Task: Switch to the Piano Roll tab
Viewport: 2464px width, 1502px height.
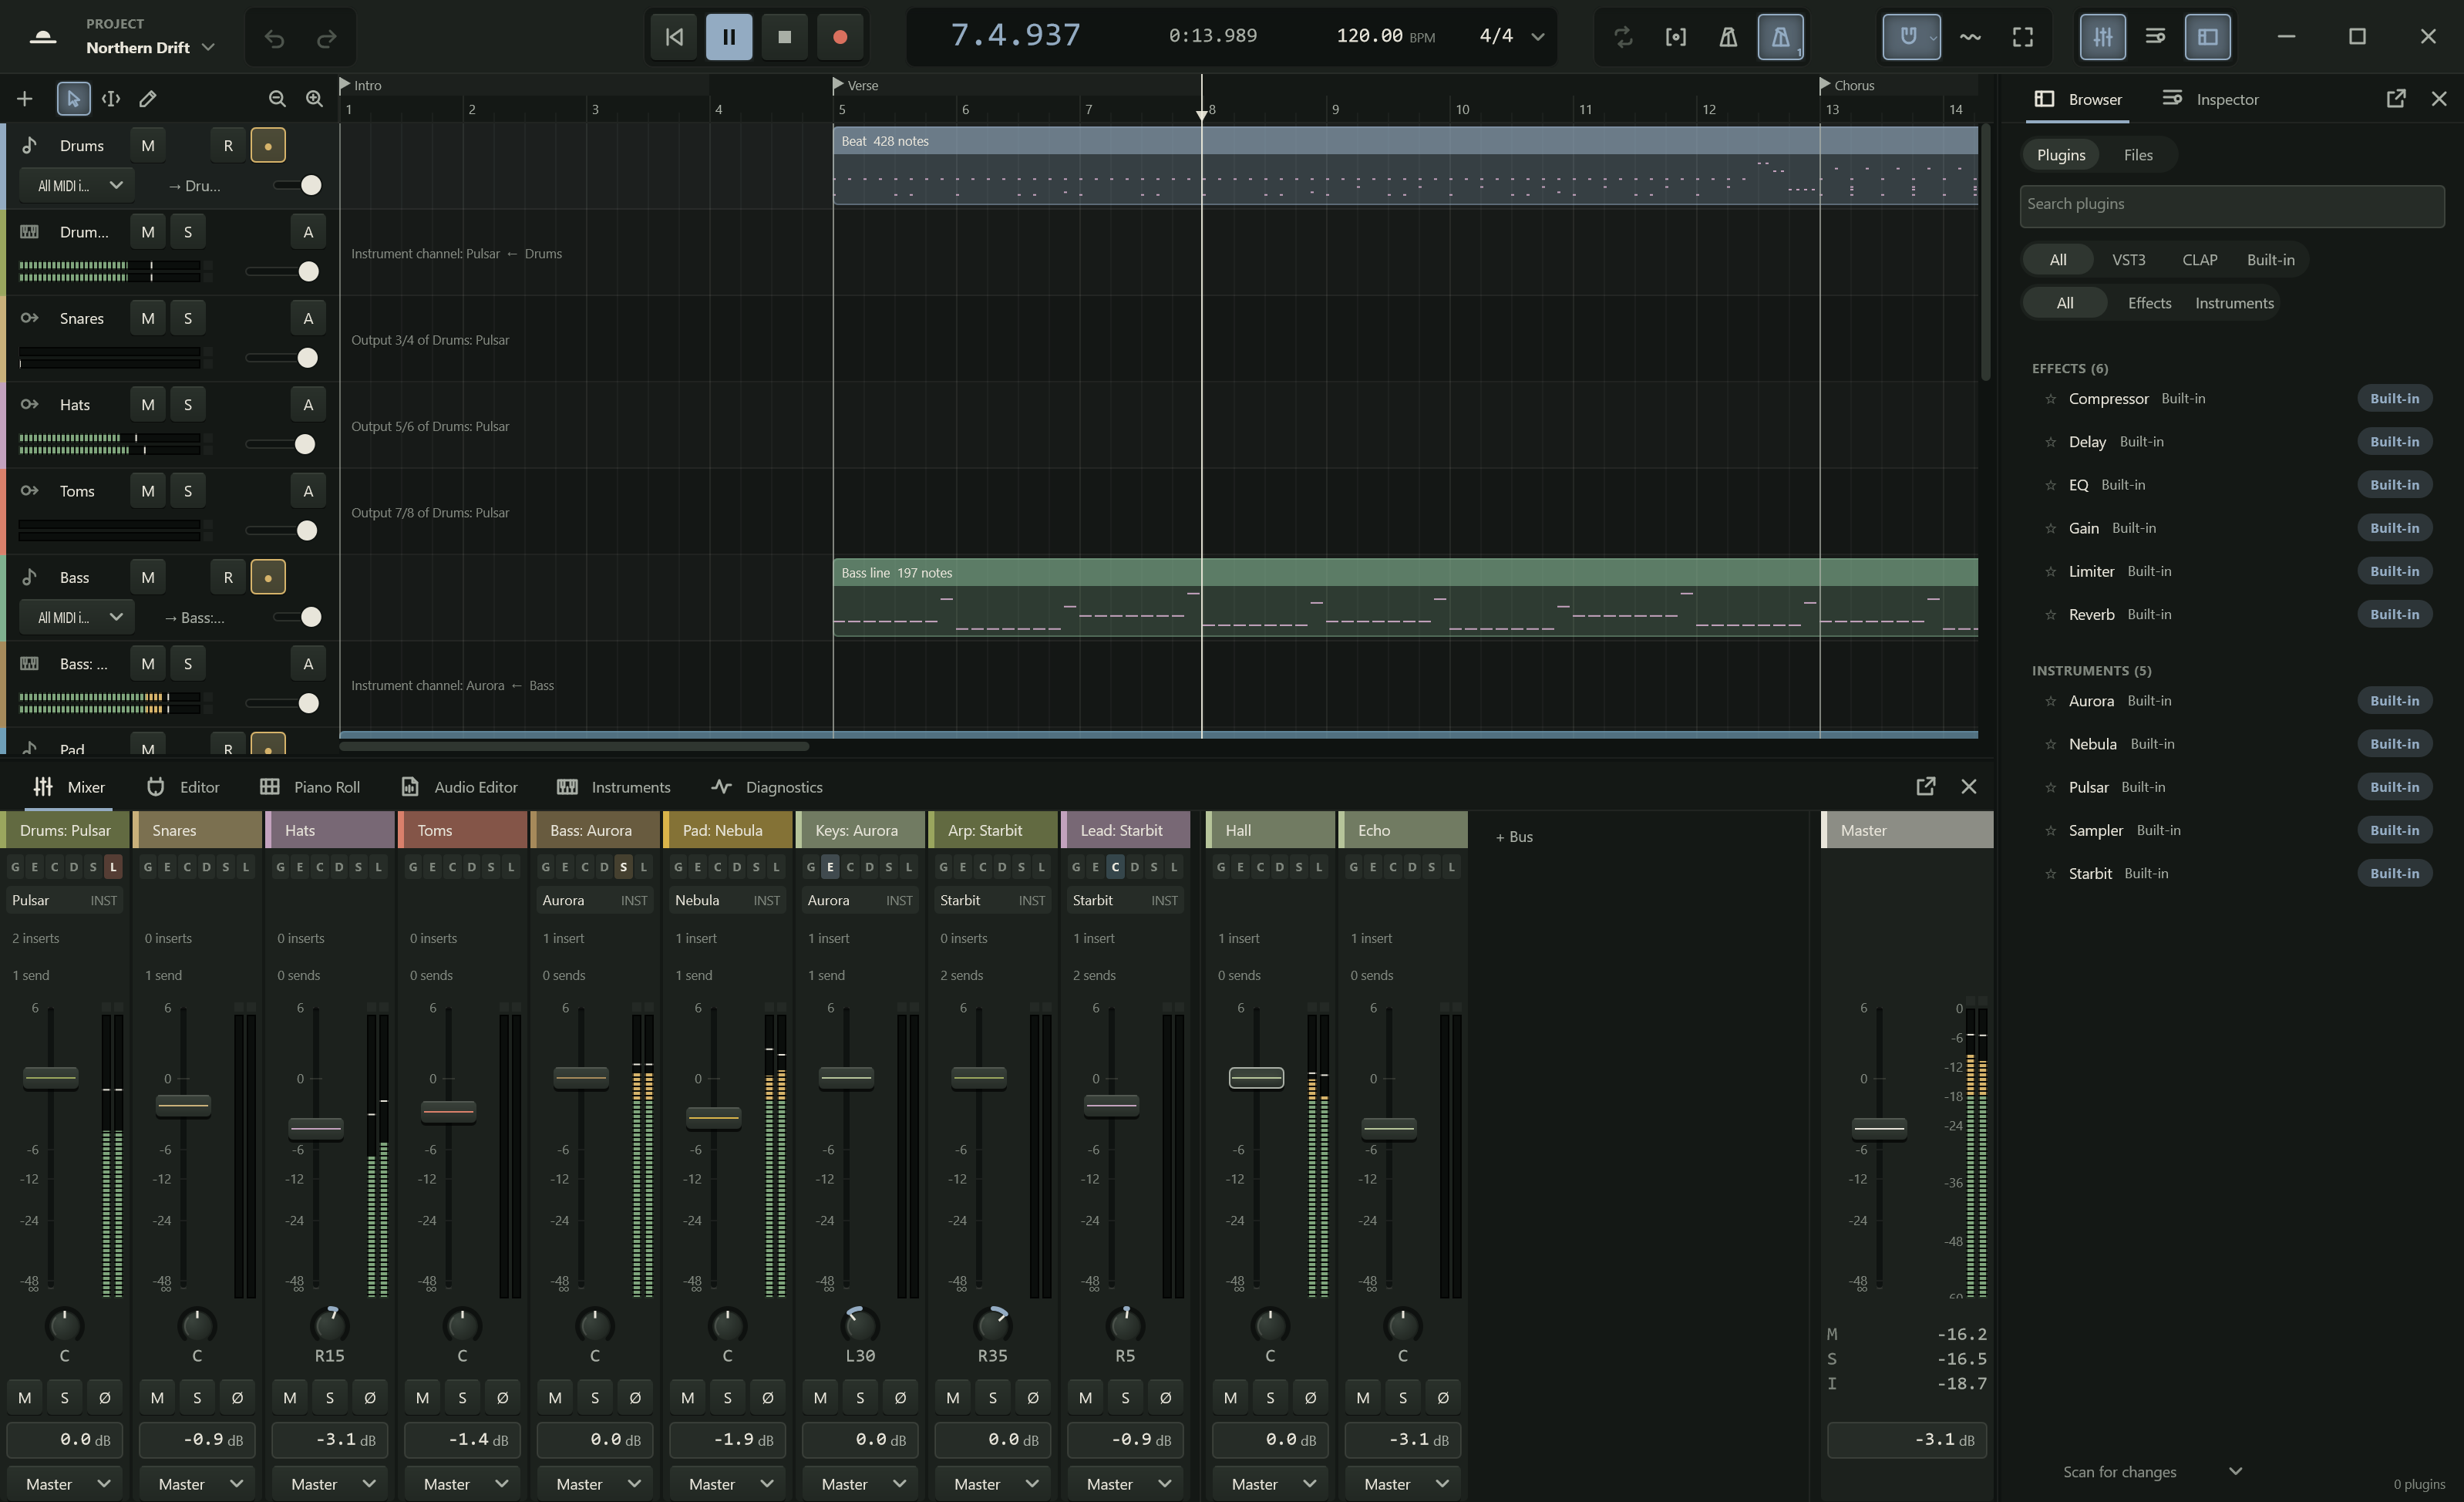Action: (310, 787)
